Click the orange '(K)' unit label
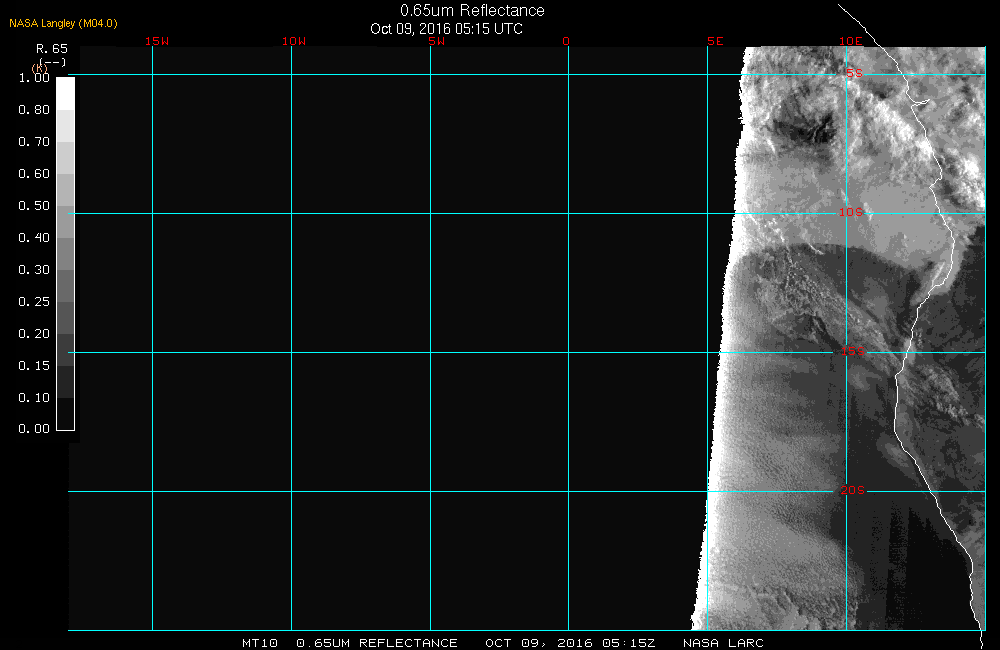Viewport: 1000px width, 650px height. coord(40,68)
